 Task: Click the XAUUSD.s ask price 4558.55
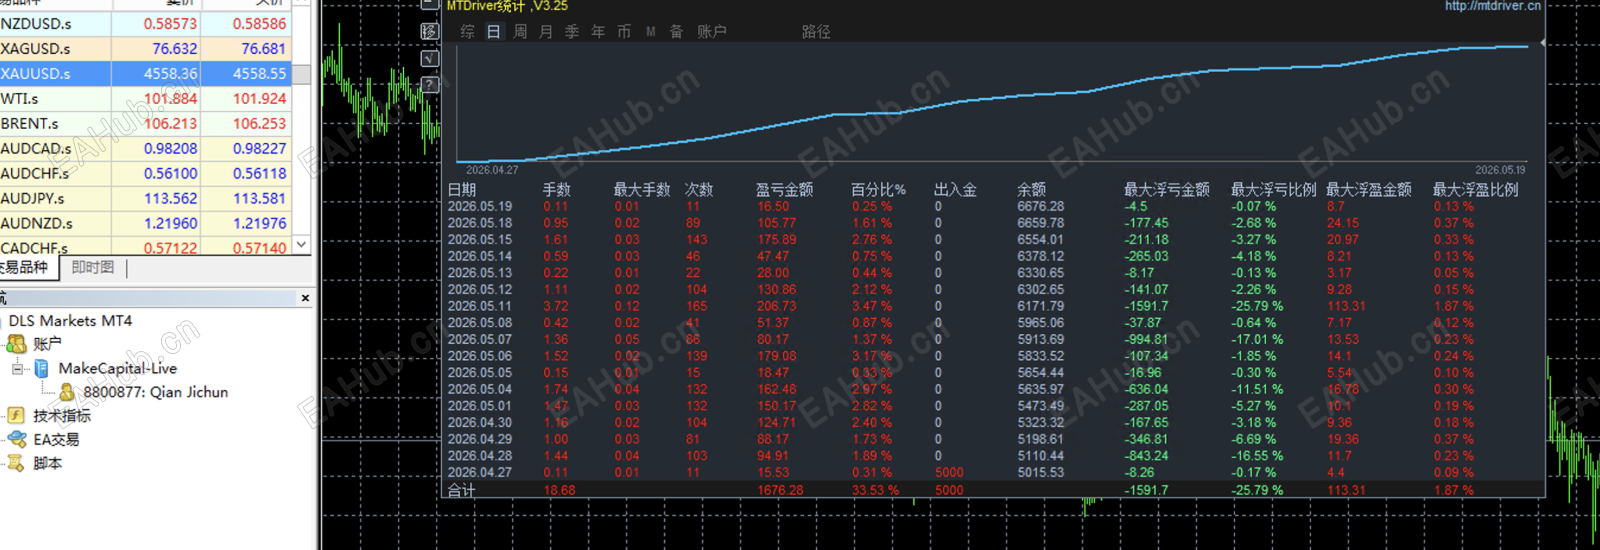click(260, 73)
